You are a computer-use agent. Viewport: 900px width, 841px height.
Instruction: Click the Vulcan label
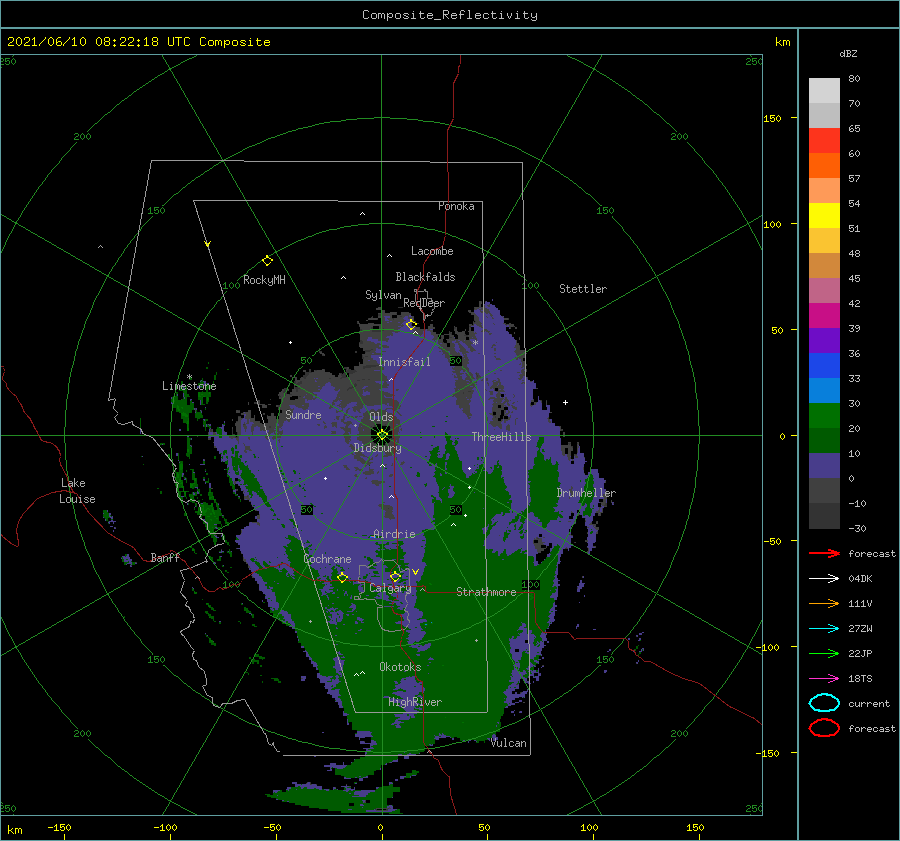509,743
